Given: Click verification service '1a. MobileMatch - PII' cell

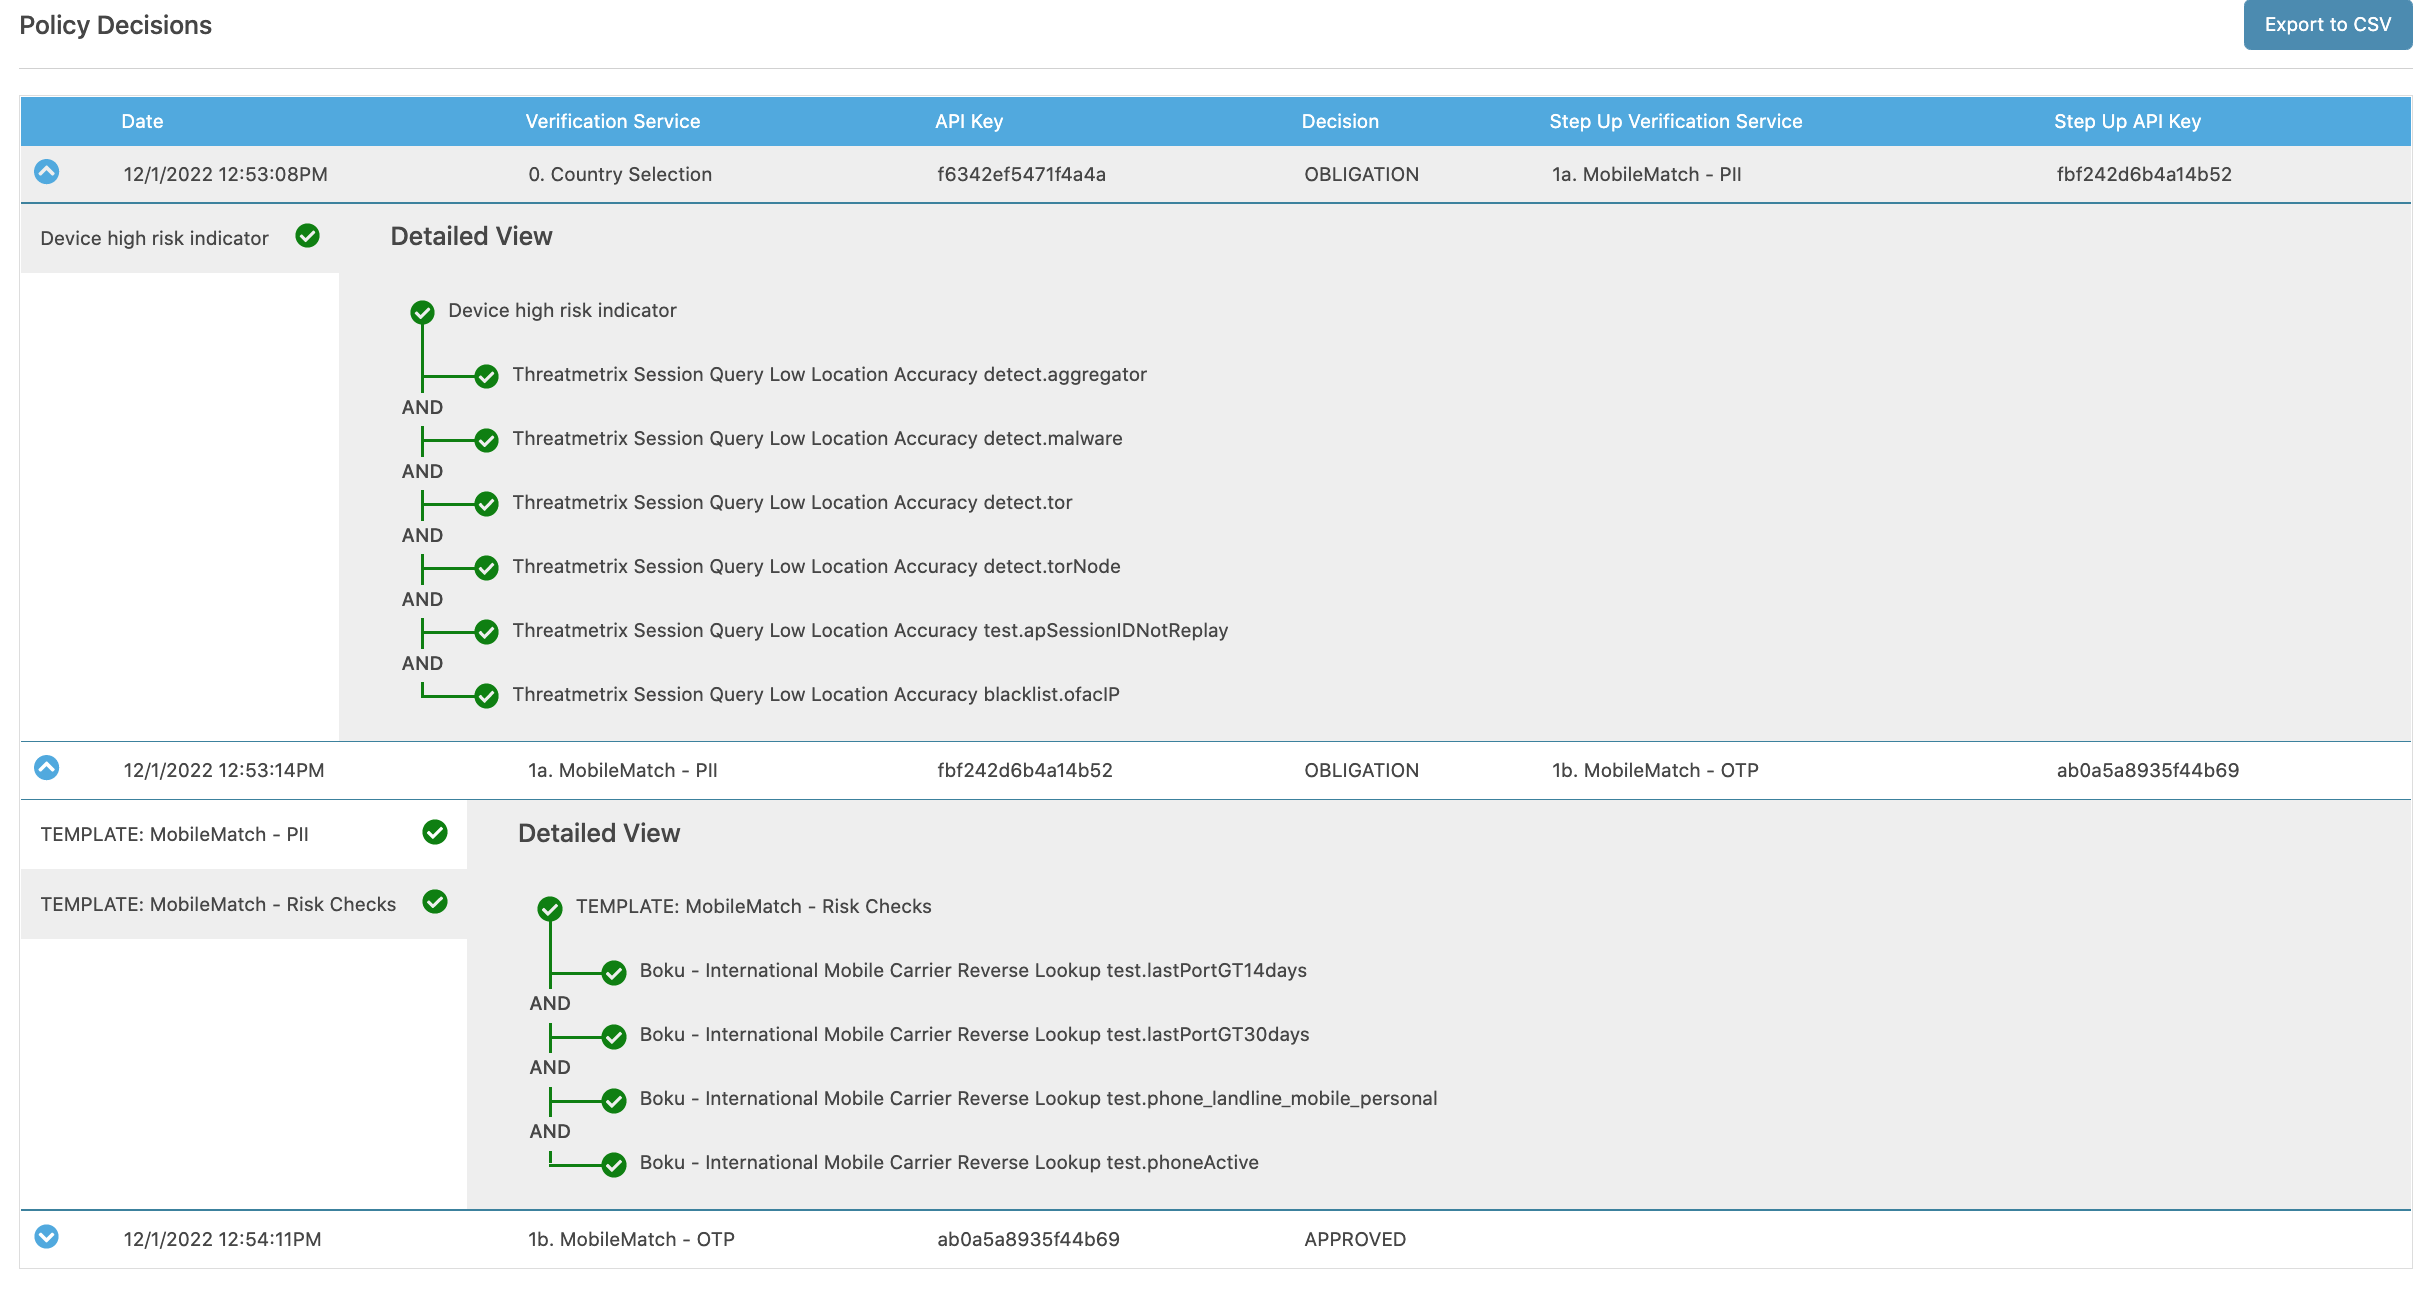Looking at the screenshot, I should coord(622,770).
